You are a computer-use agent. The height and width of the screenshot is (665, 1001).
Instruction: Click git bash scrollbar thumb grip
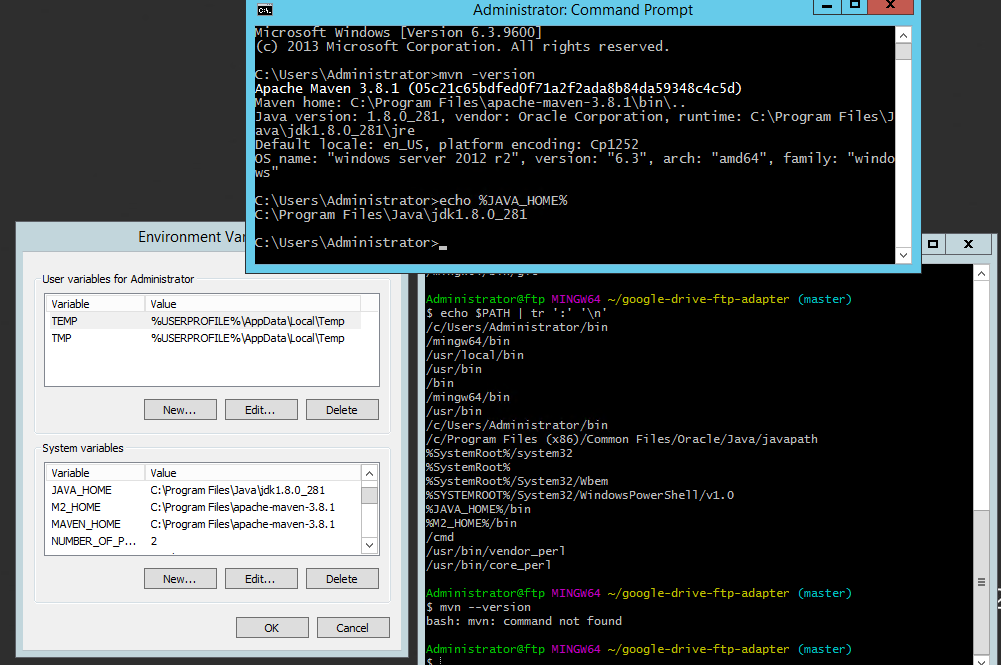[x=981, y=582]
